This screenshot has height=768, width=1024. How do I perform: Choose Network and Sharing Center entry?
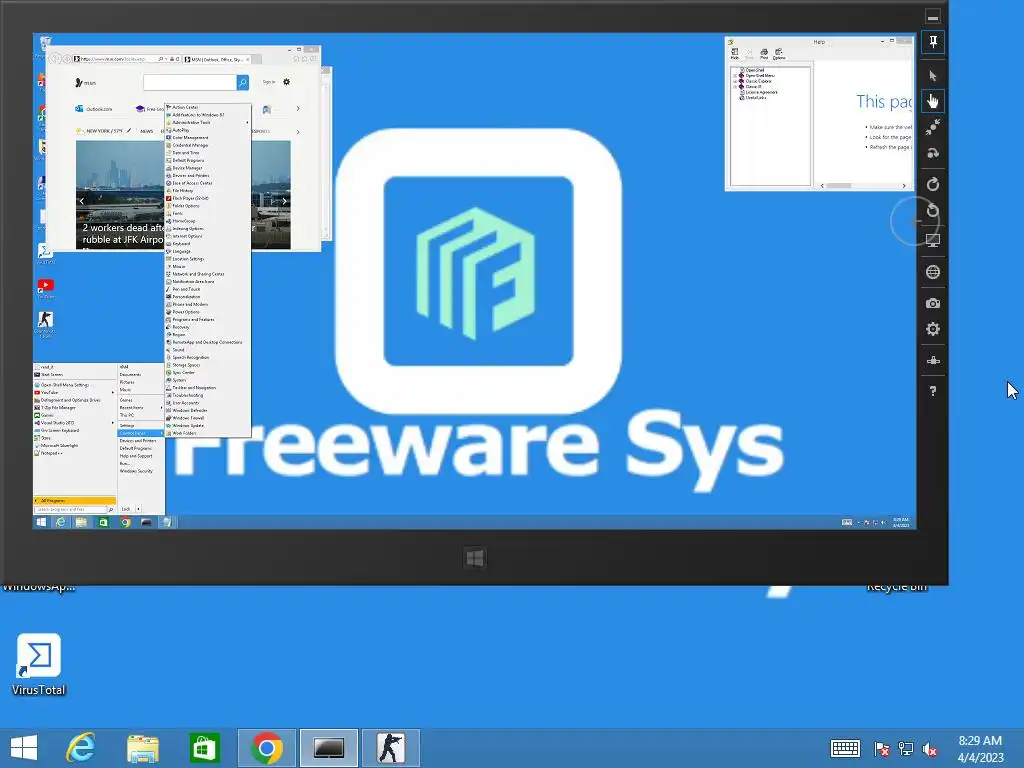208,274
